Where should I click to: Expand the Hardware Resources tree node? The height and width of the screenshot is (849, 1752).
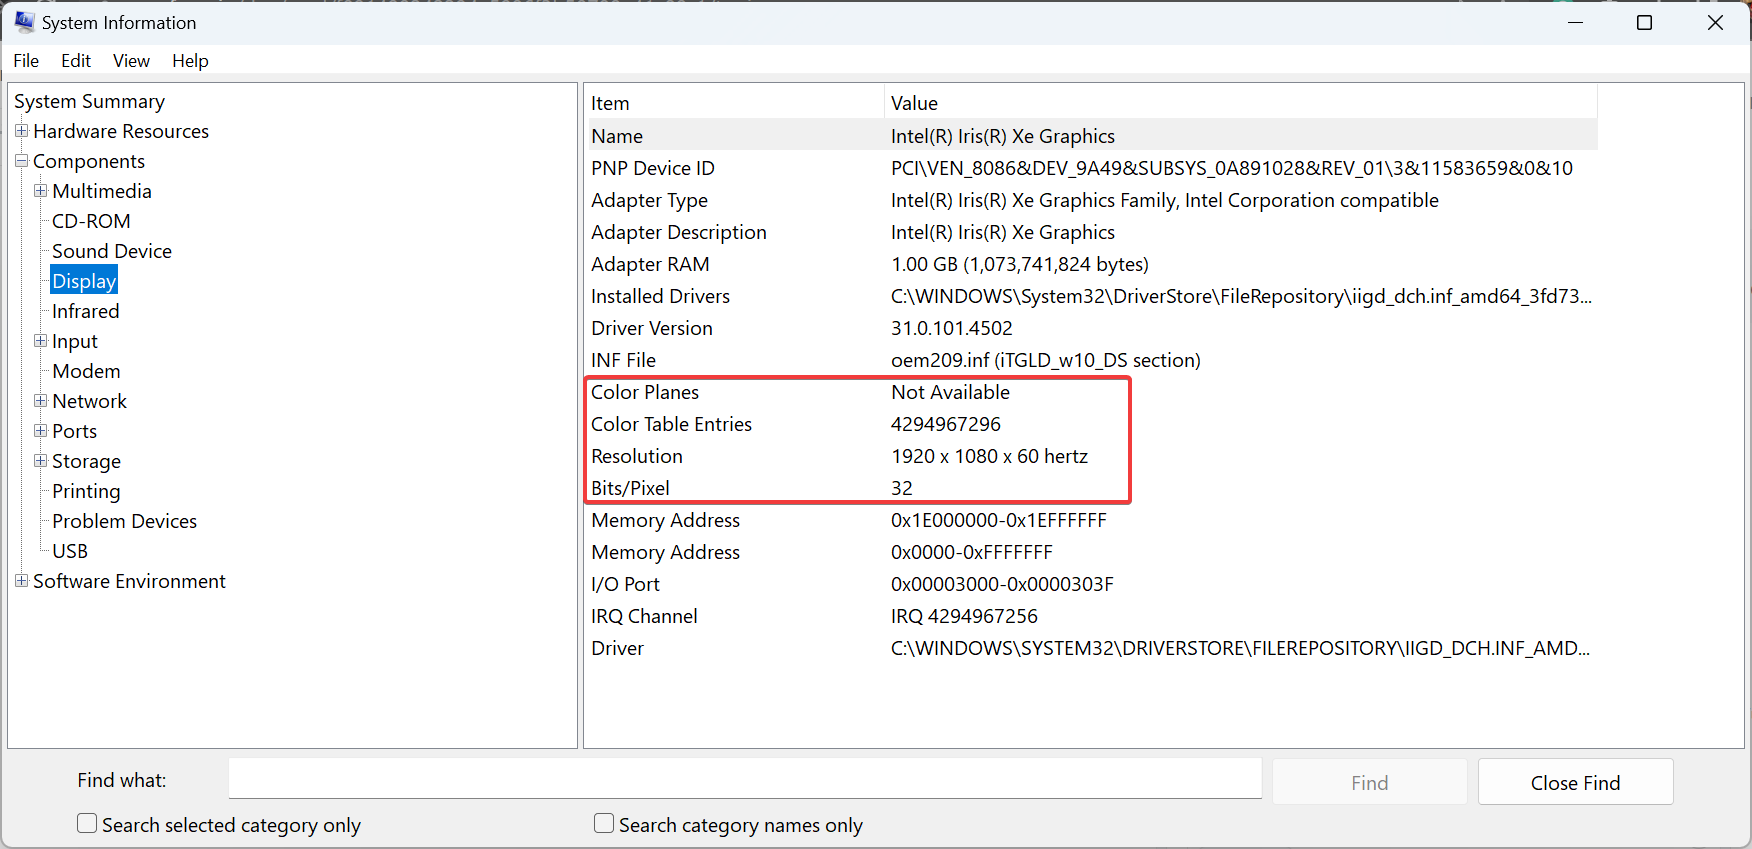21,131
